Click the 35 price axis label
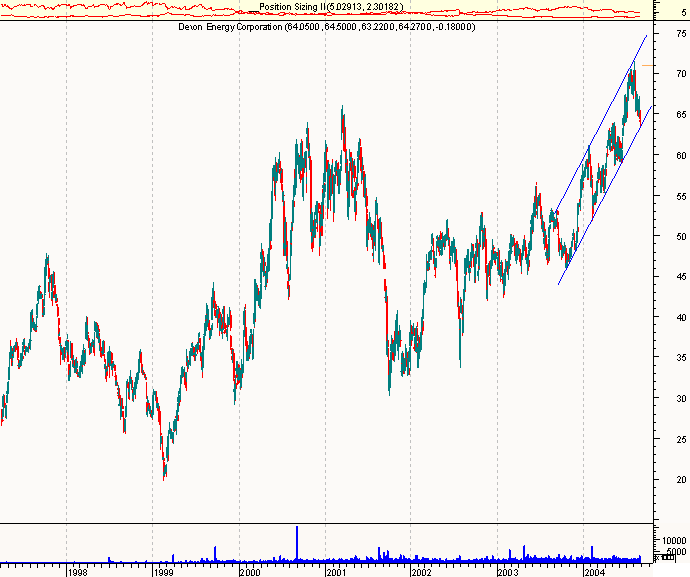The height and width of the screenshot is (577, 690). [681, 358]
